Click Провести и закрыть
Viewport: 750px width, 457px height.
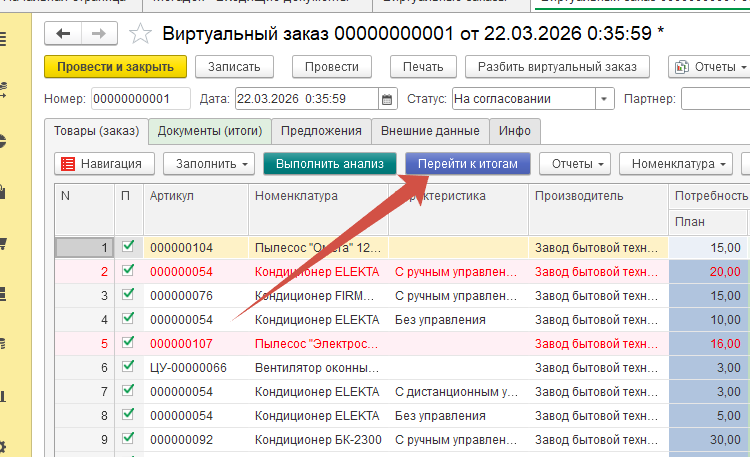point(115,67)
